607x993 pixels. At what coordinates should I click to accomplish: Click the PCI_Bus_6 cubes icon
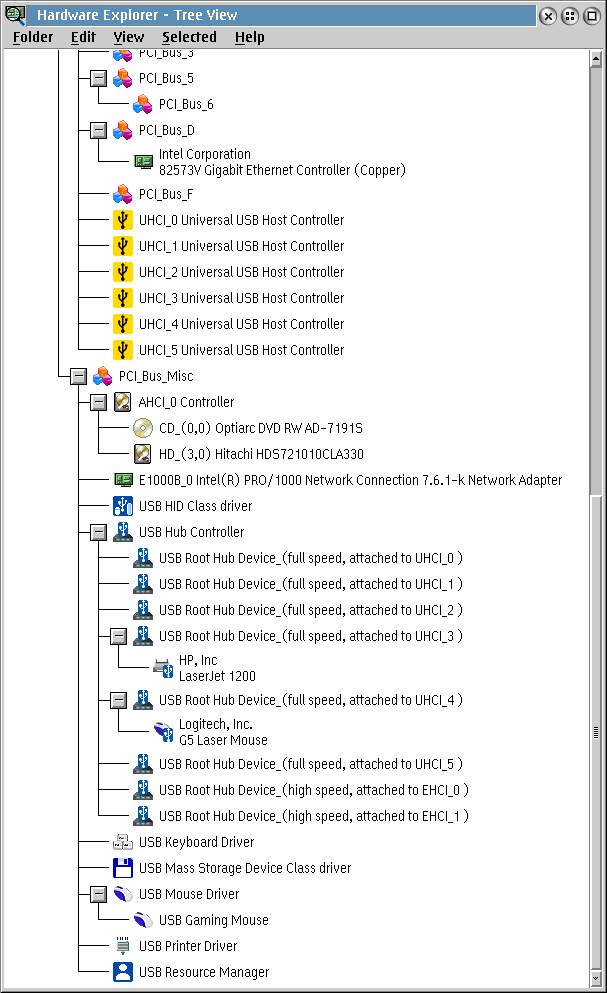[x=143, y=104]
